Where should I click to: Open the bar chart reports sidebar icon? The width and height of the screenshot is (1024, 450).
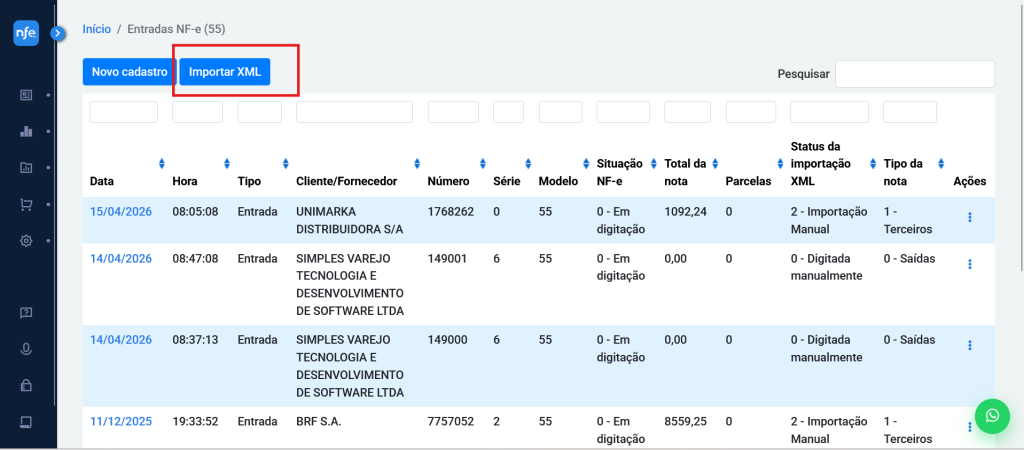click(26, 131)
